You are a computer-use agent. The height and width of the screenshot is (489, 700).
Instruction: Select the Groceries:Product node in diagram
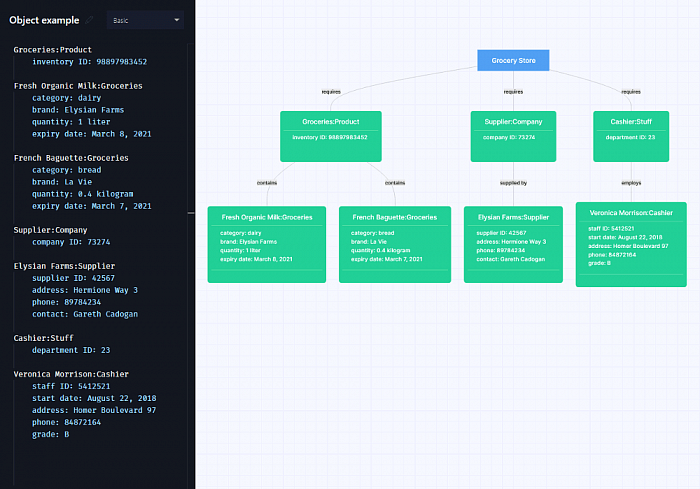pyautogui.click(x=331, y=136)
